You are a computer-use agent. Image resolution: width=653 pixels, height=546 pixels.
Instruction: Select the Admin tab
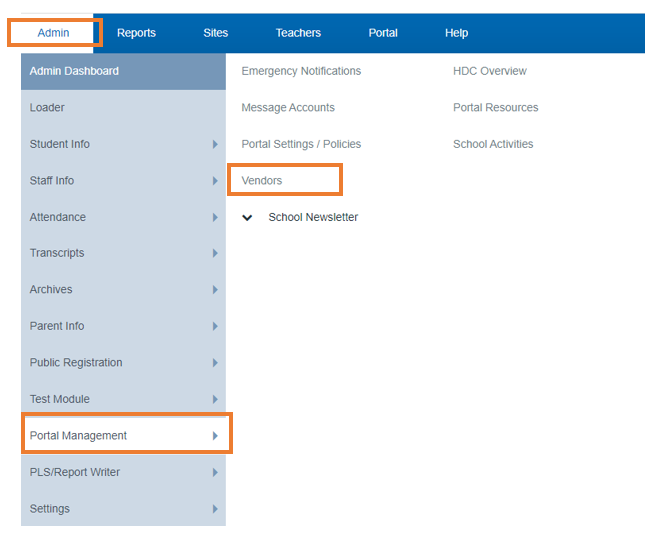(53, 33)
